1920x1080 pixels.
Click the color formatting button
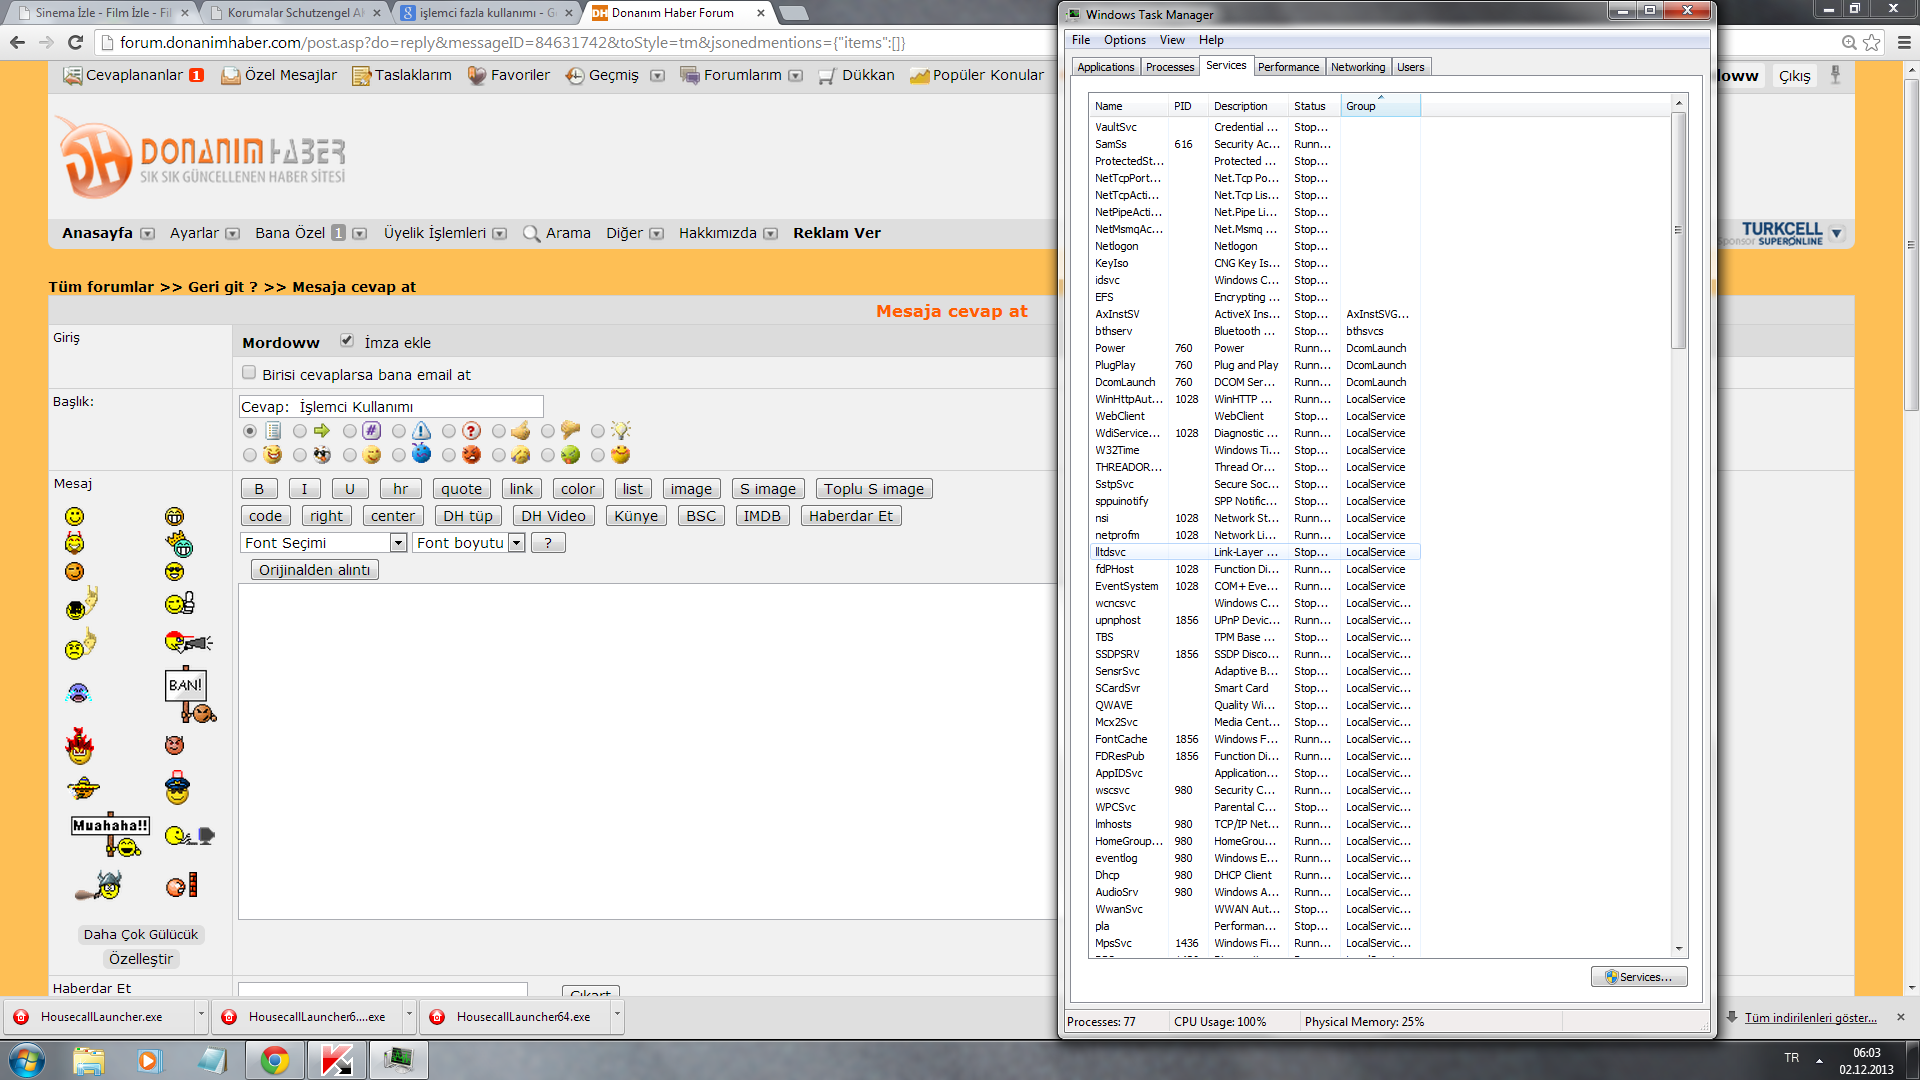pyautogui.click(x=578, y=489)
